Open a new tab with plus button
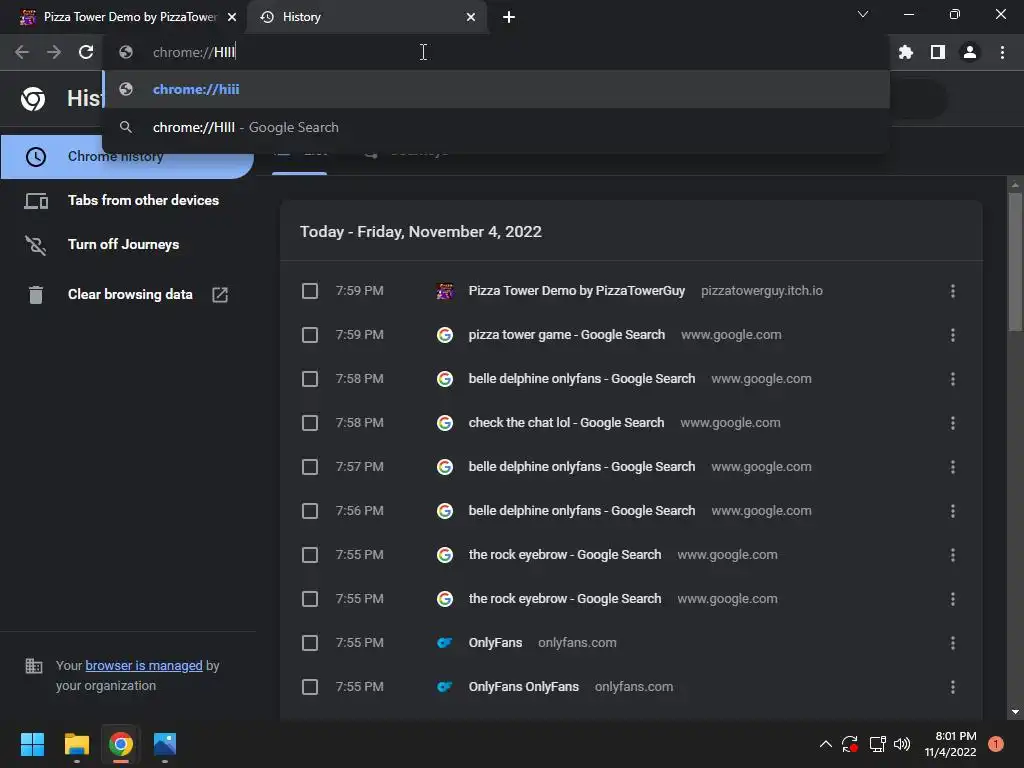Screen dimensions: 1024x768 click(509, 17)
